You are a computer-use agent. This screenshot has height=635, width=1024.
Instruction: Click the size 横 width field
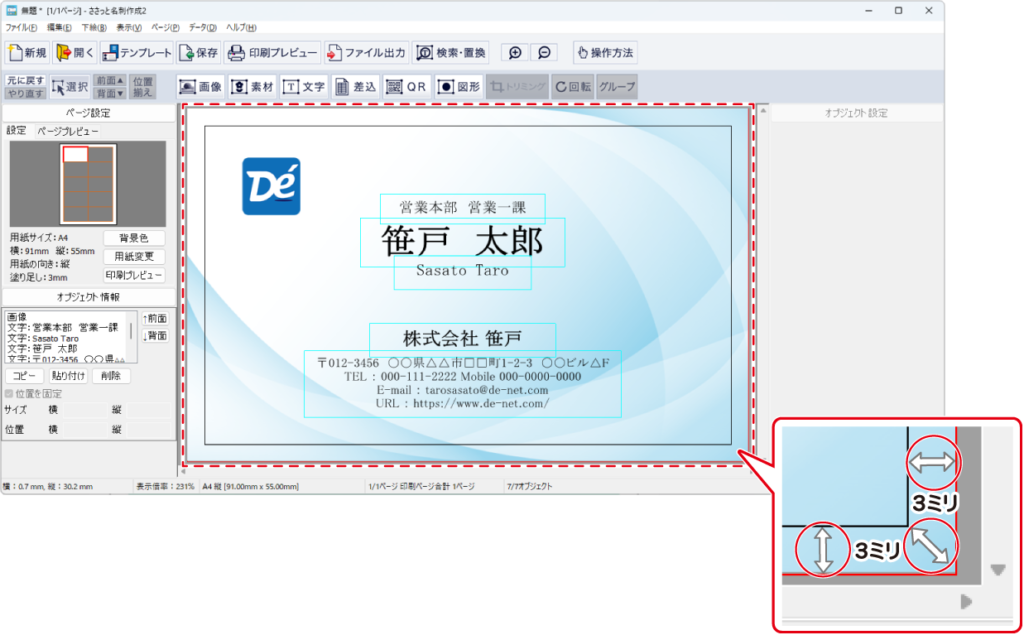point(83,410)
